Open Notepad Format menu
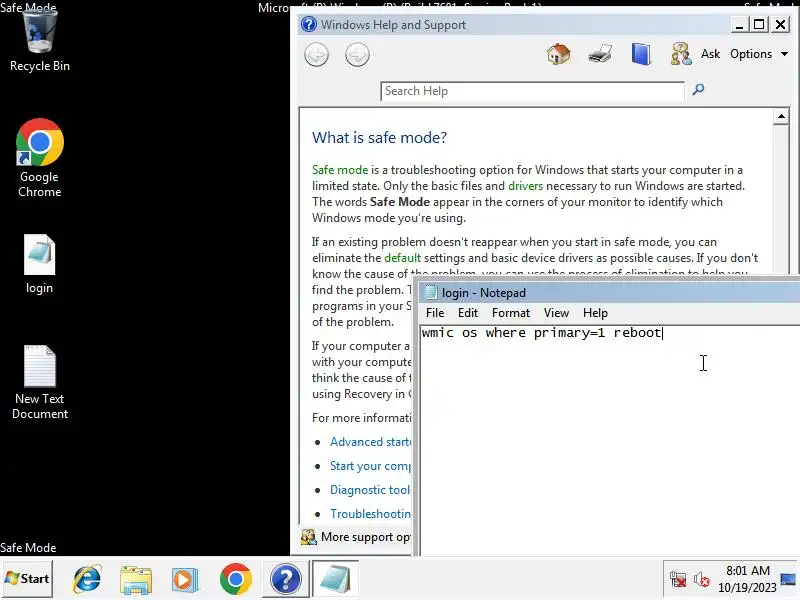Screen dimensions: 800x600 (511, 313)
